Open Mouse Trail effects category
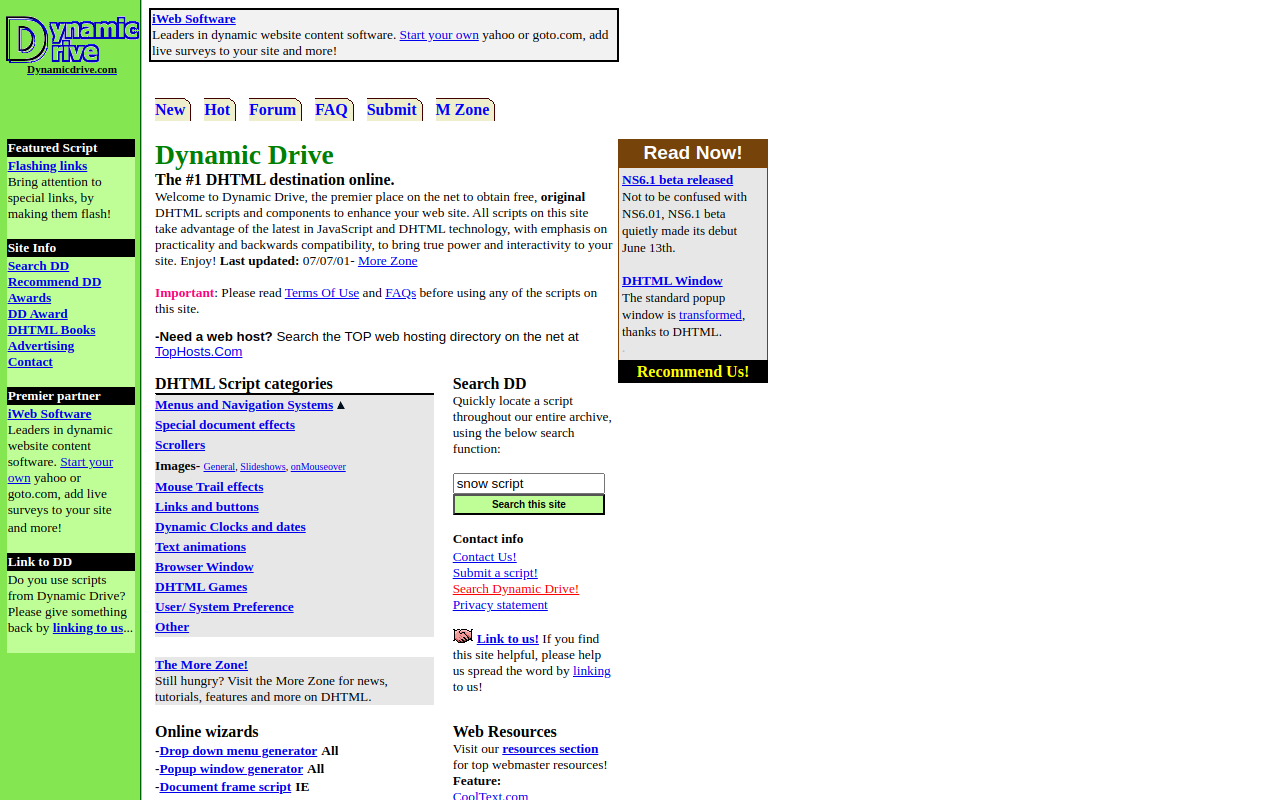 tap(209, 487)
